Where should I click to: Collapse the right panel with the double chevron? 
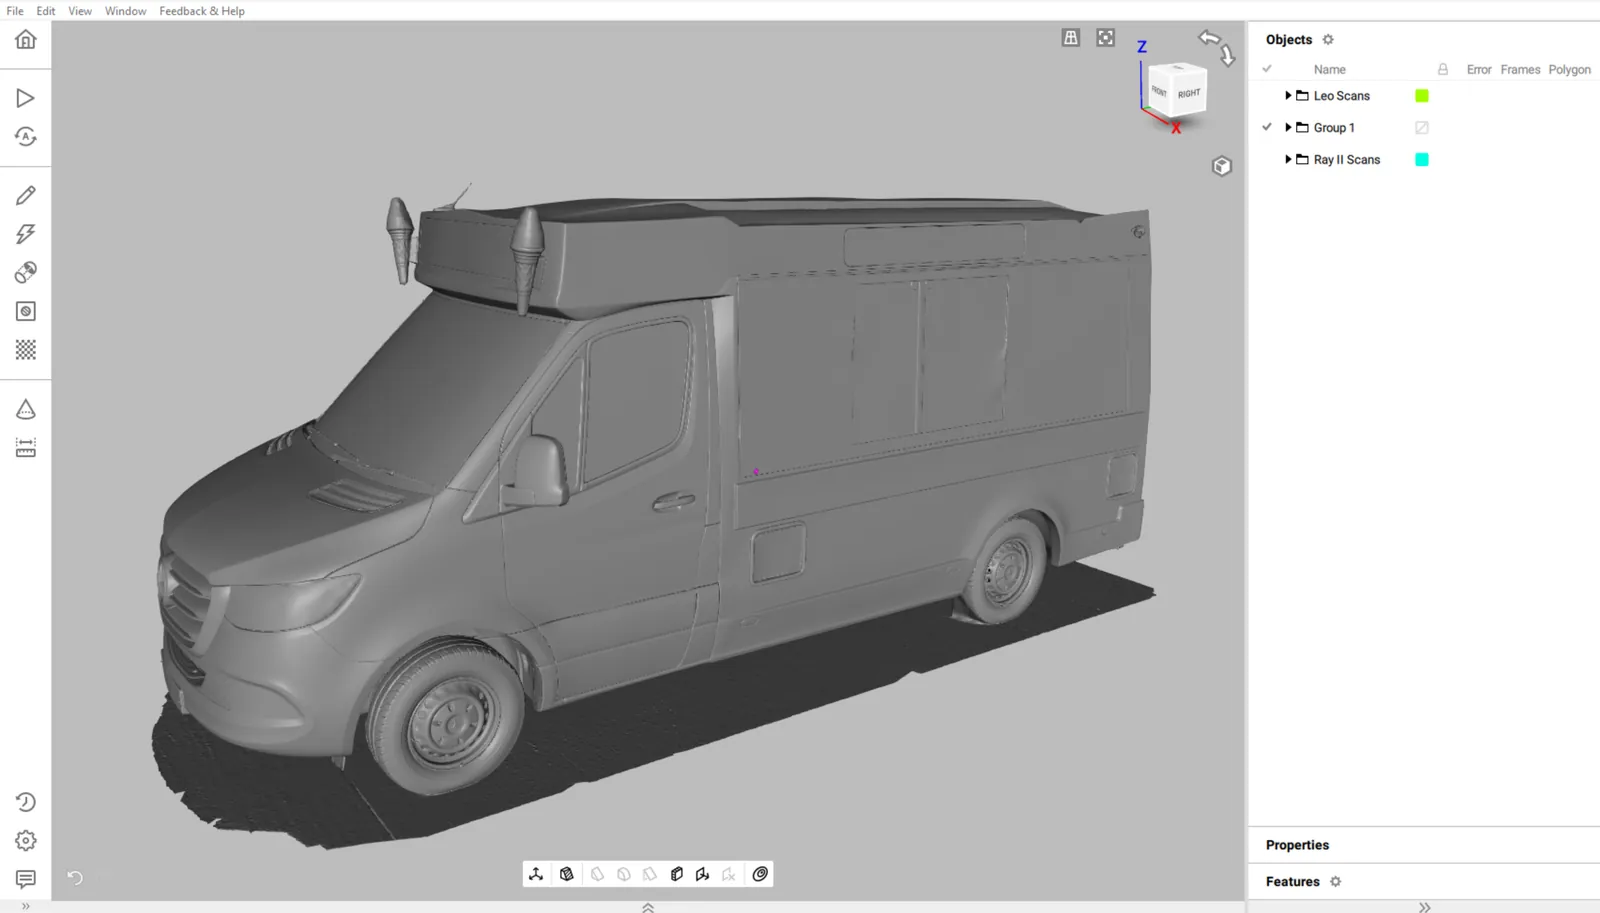1425,907
